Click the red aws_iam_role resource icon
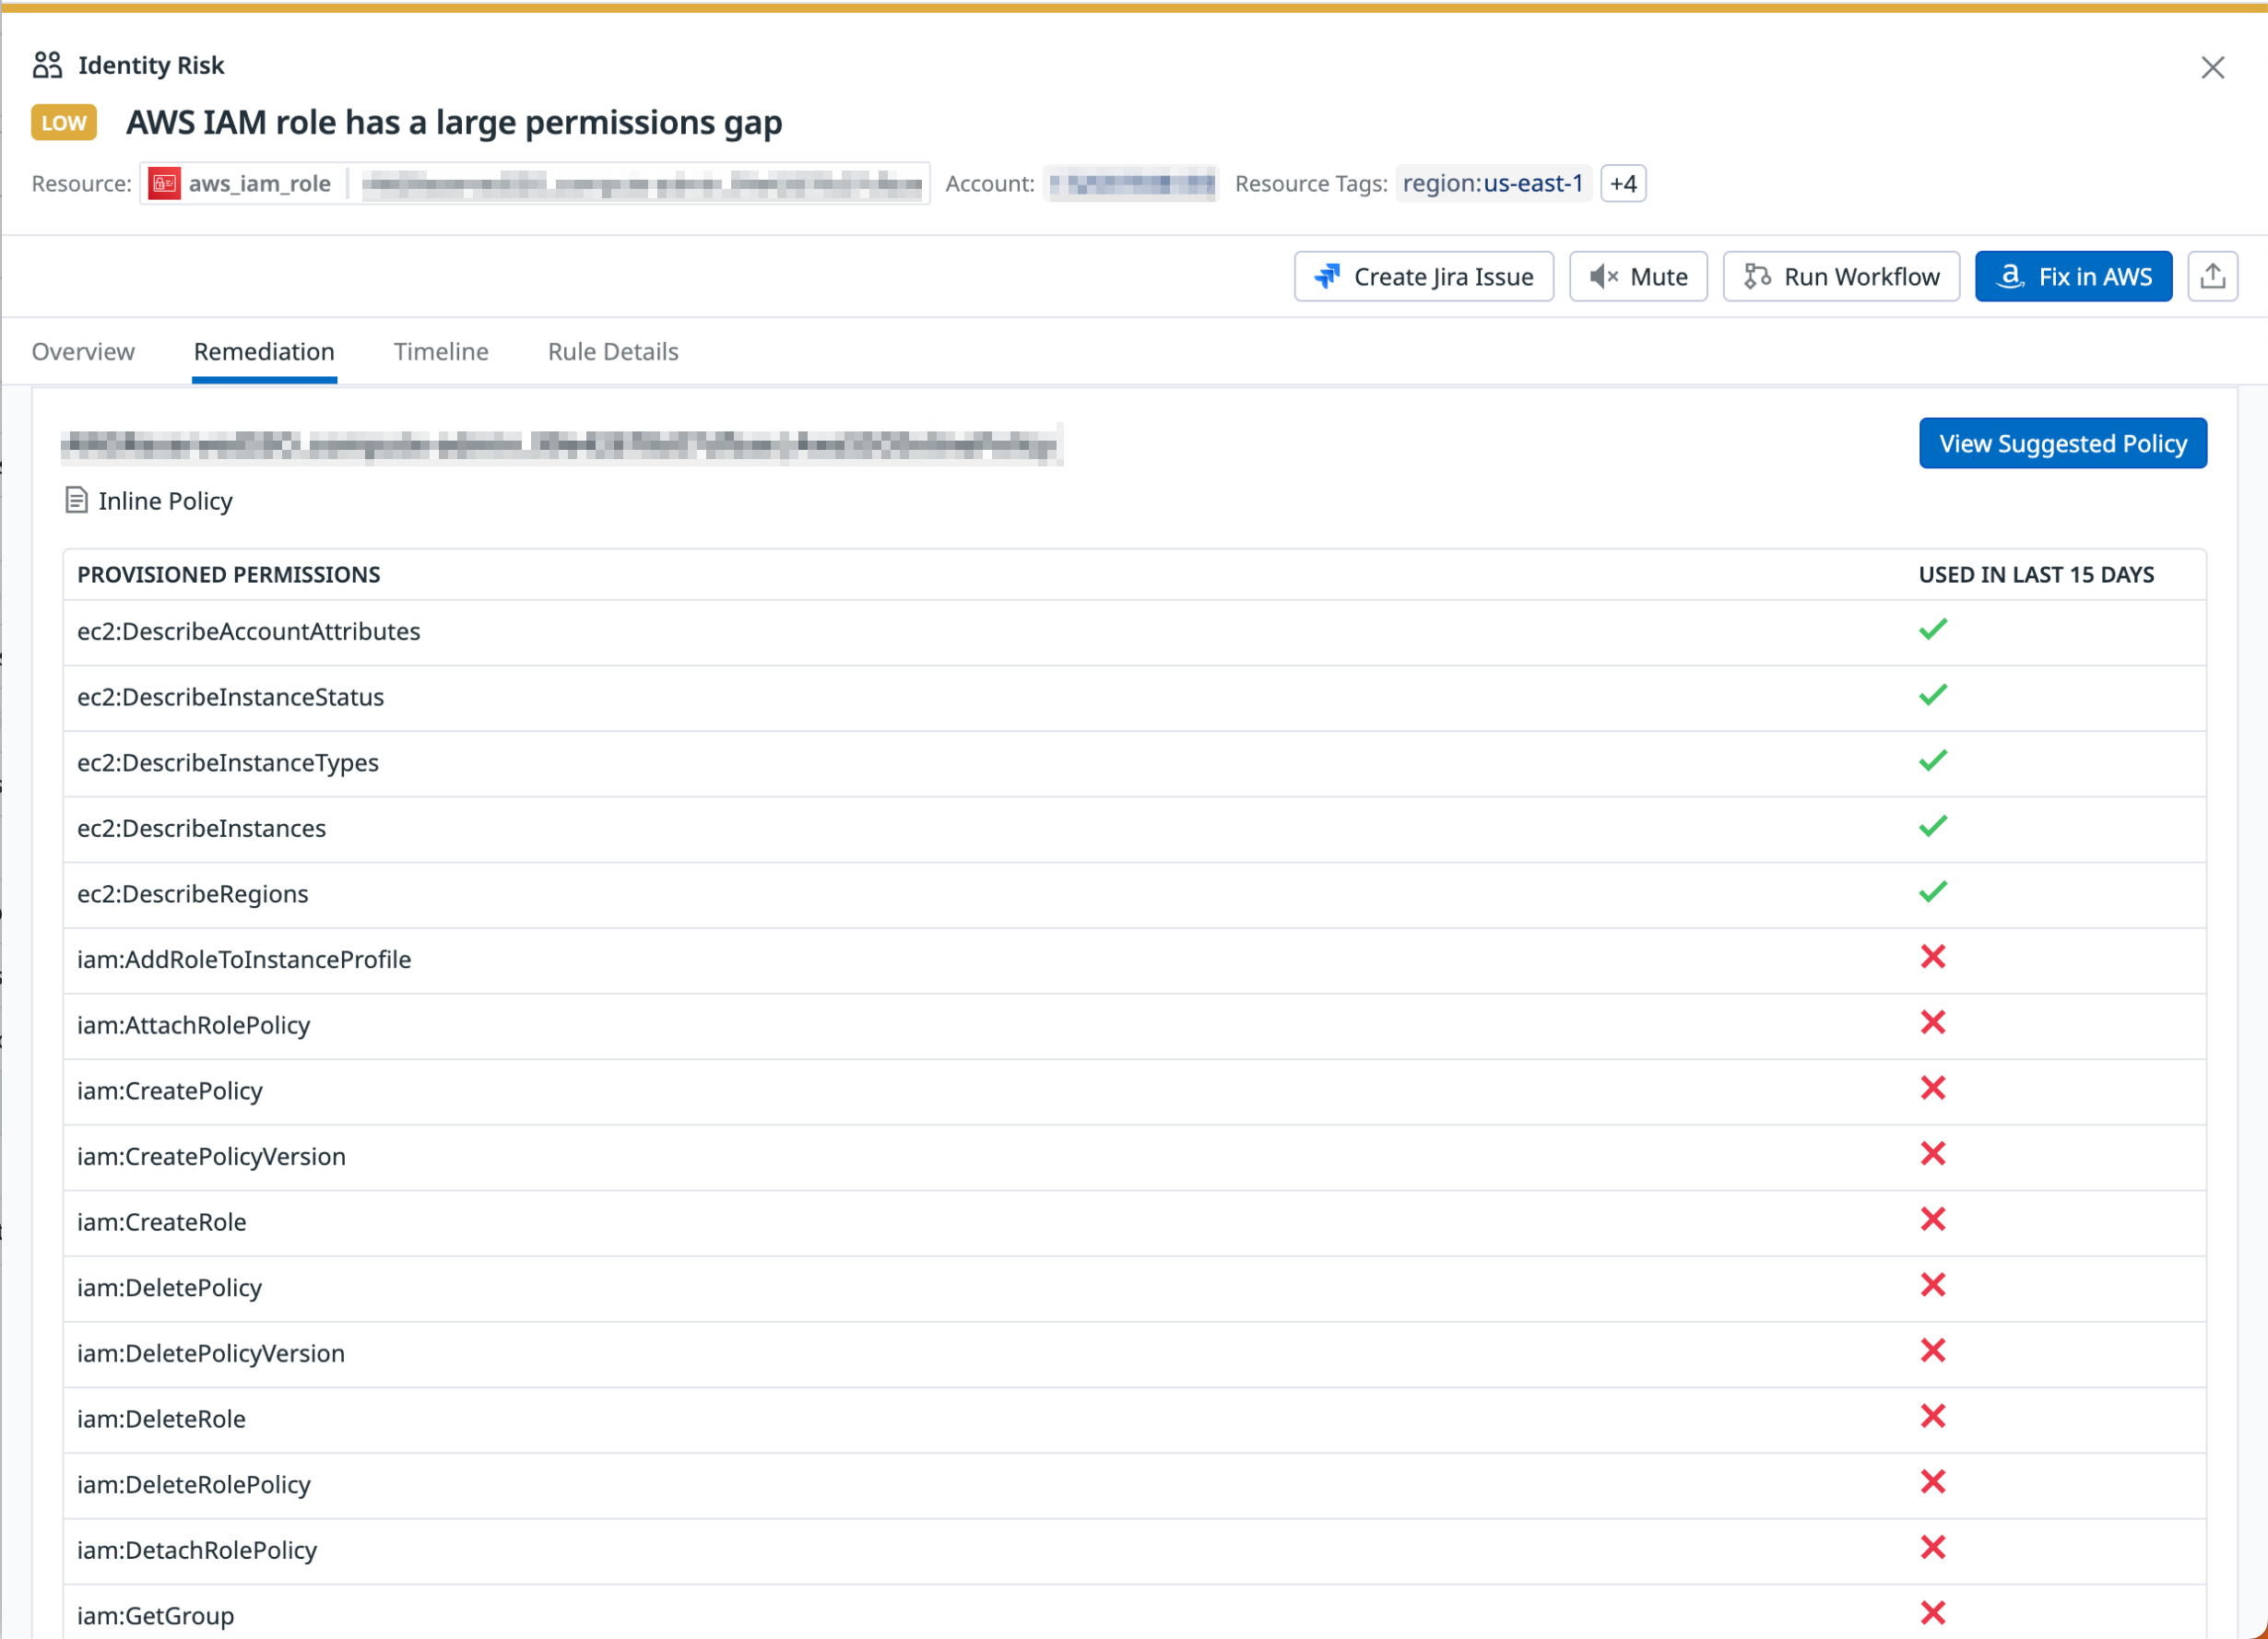 (164, 183)
